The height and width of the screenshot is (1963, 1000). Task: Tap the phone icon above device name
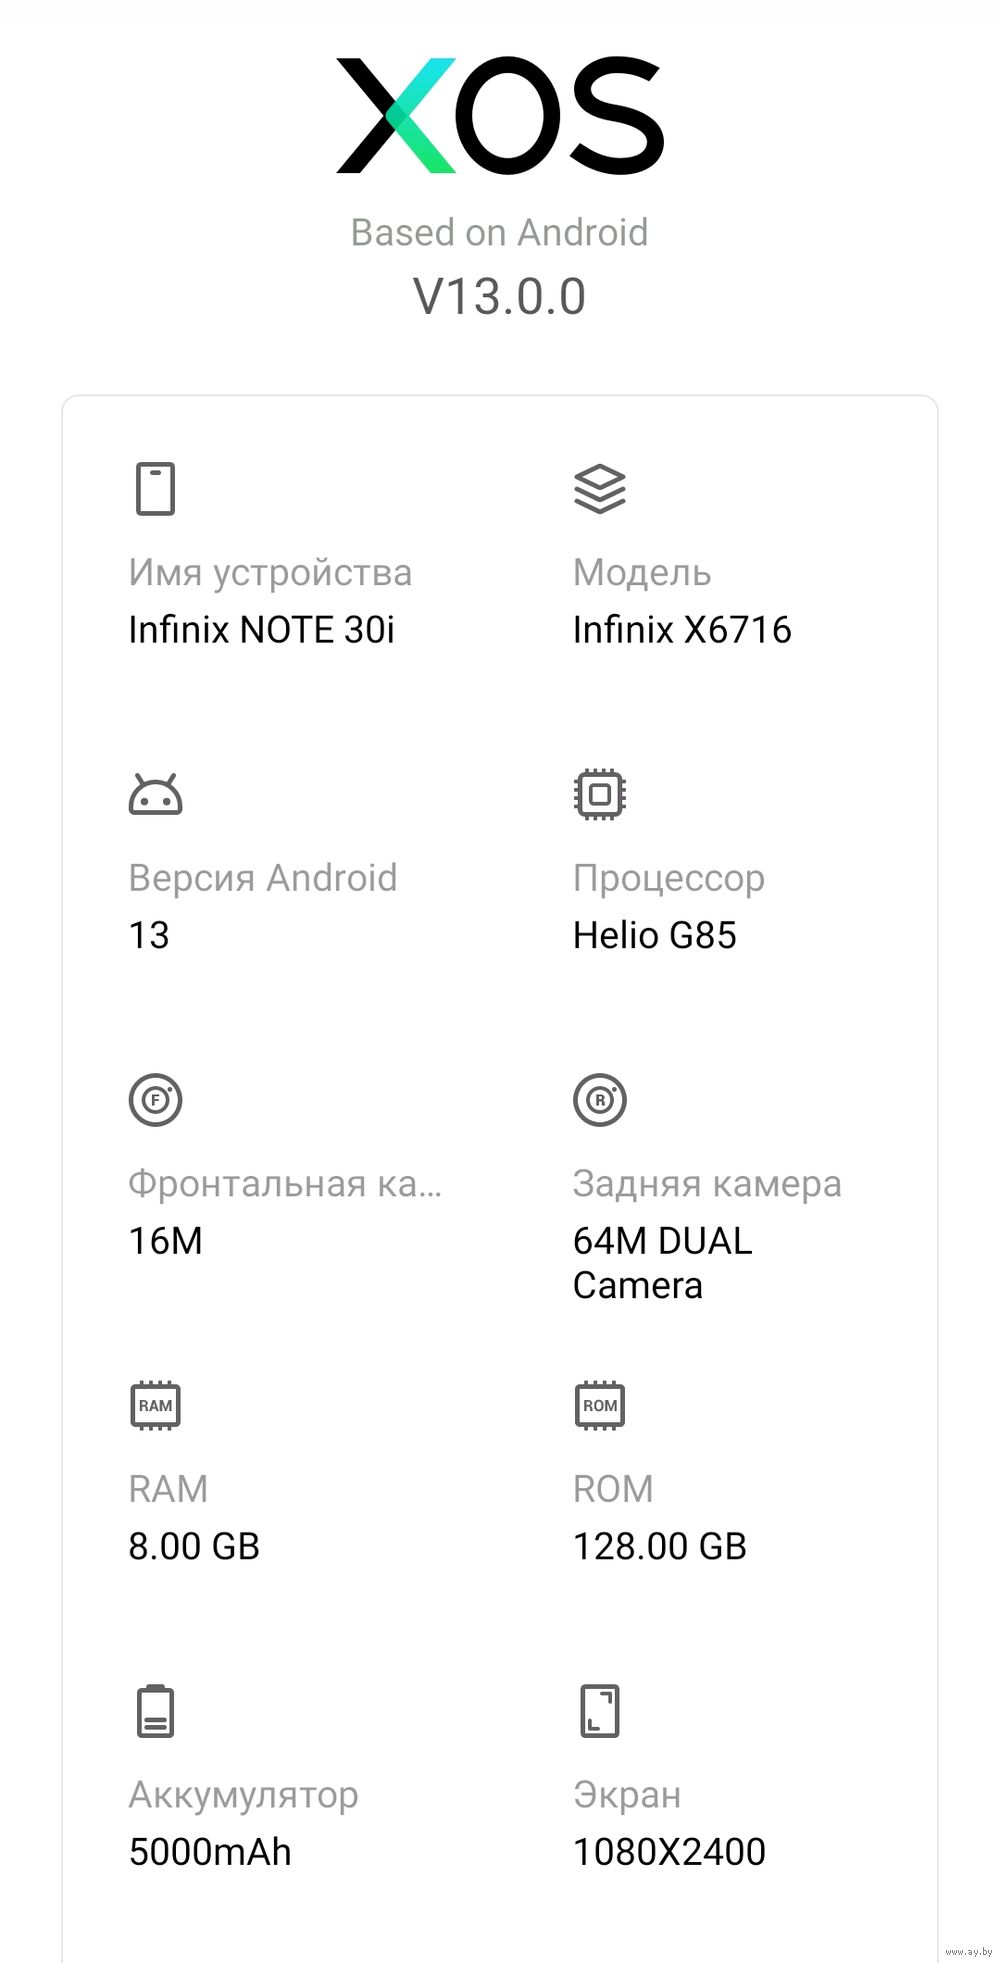tap(155, 489)
